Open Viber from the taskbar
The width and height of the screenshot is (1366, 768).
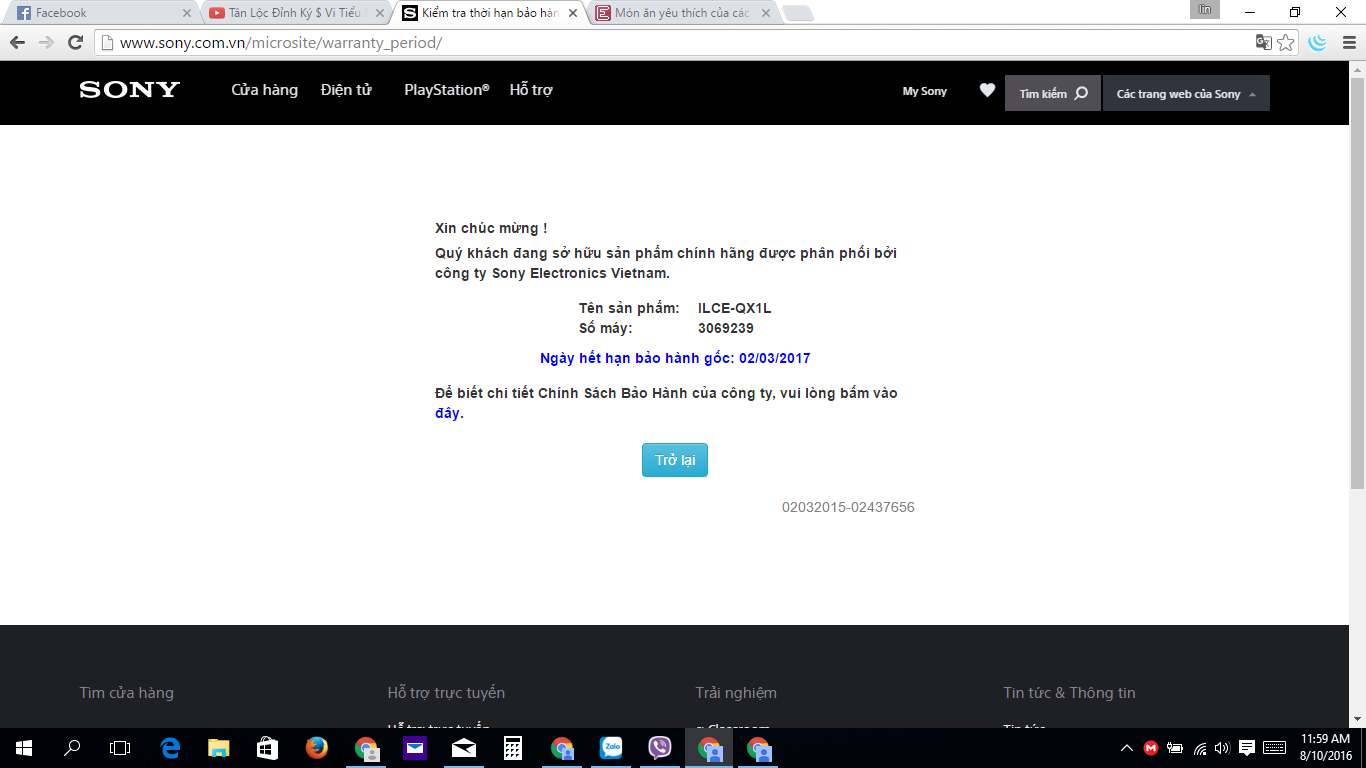[x=660, y=748]
